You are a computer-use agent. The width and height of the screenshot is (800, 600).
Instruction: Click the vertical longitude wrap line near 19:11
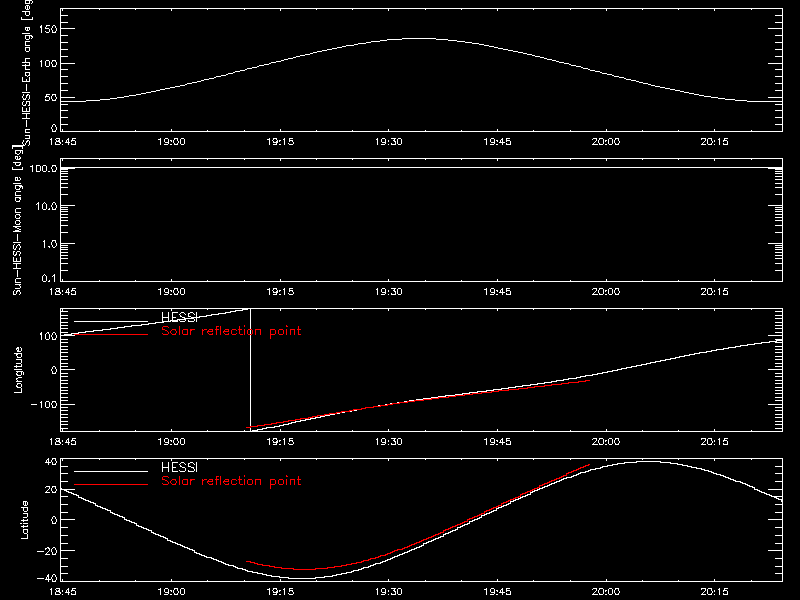[x=251, y=370]
